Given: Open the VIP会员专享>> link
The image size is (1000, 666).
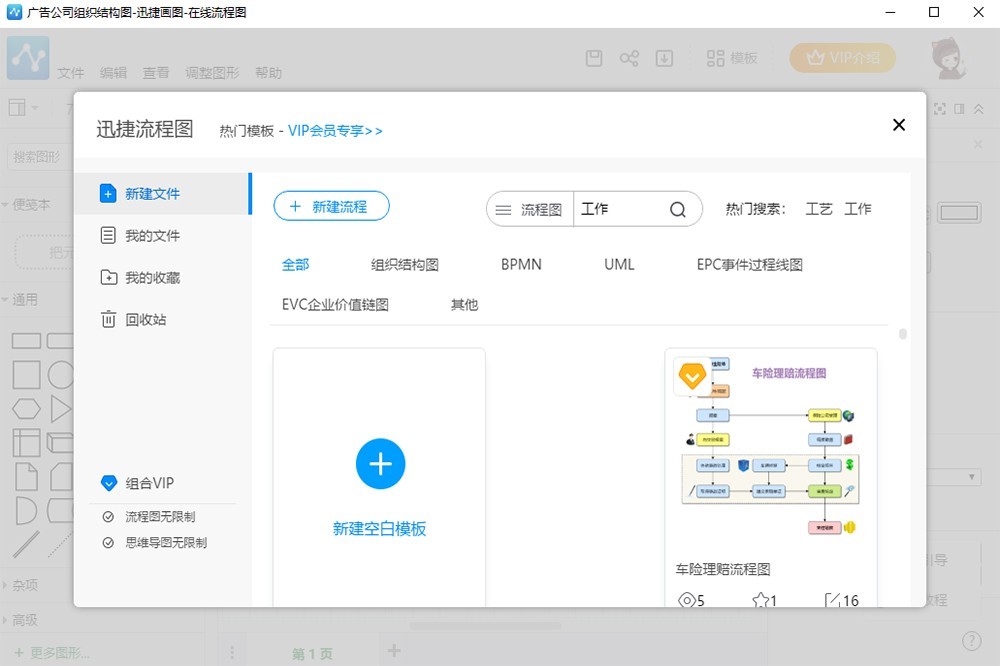Looking at the screenshot, I should [x=335, y=131].
